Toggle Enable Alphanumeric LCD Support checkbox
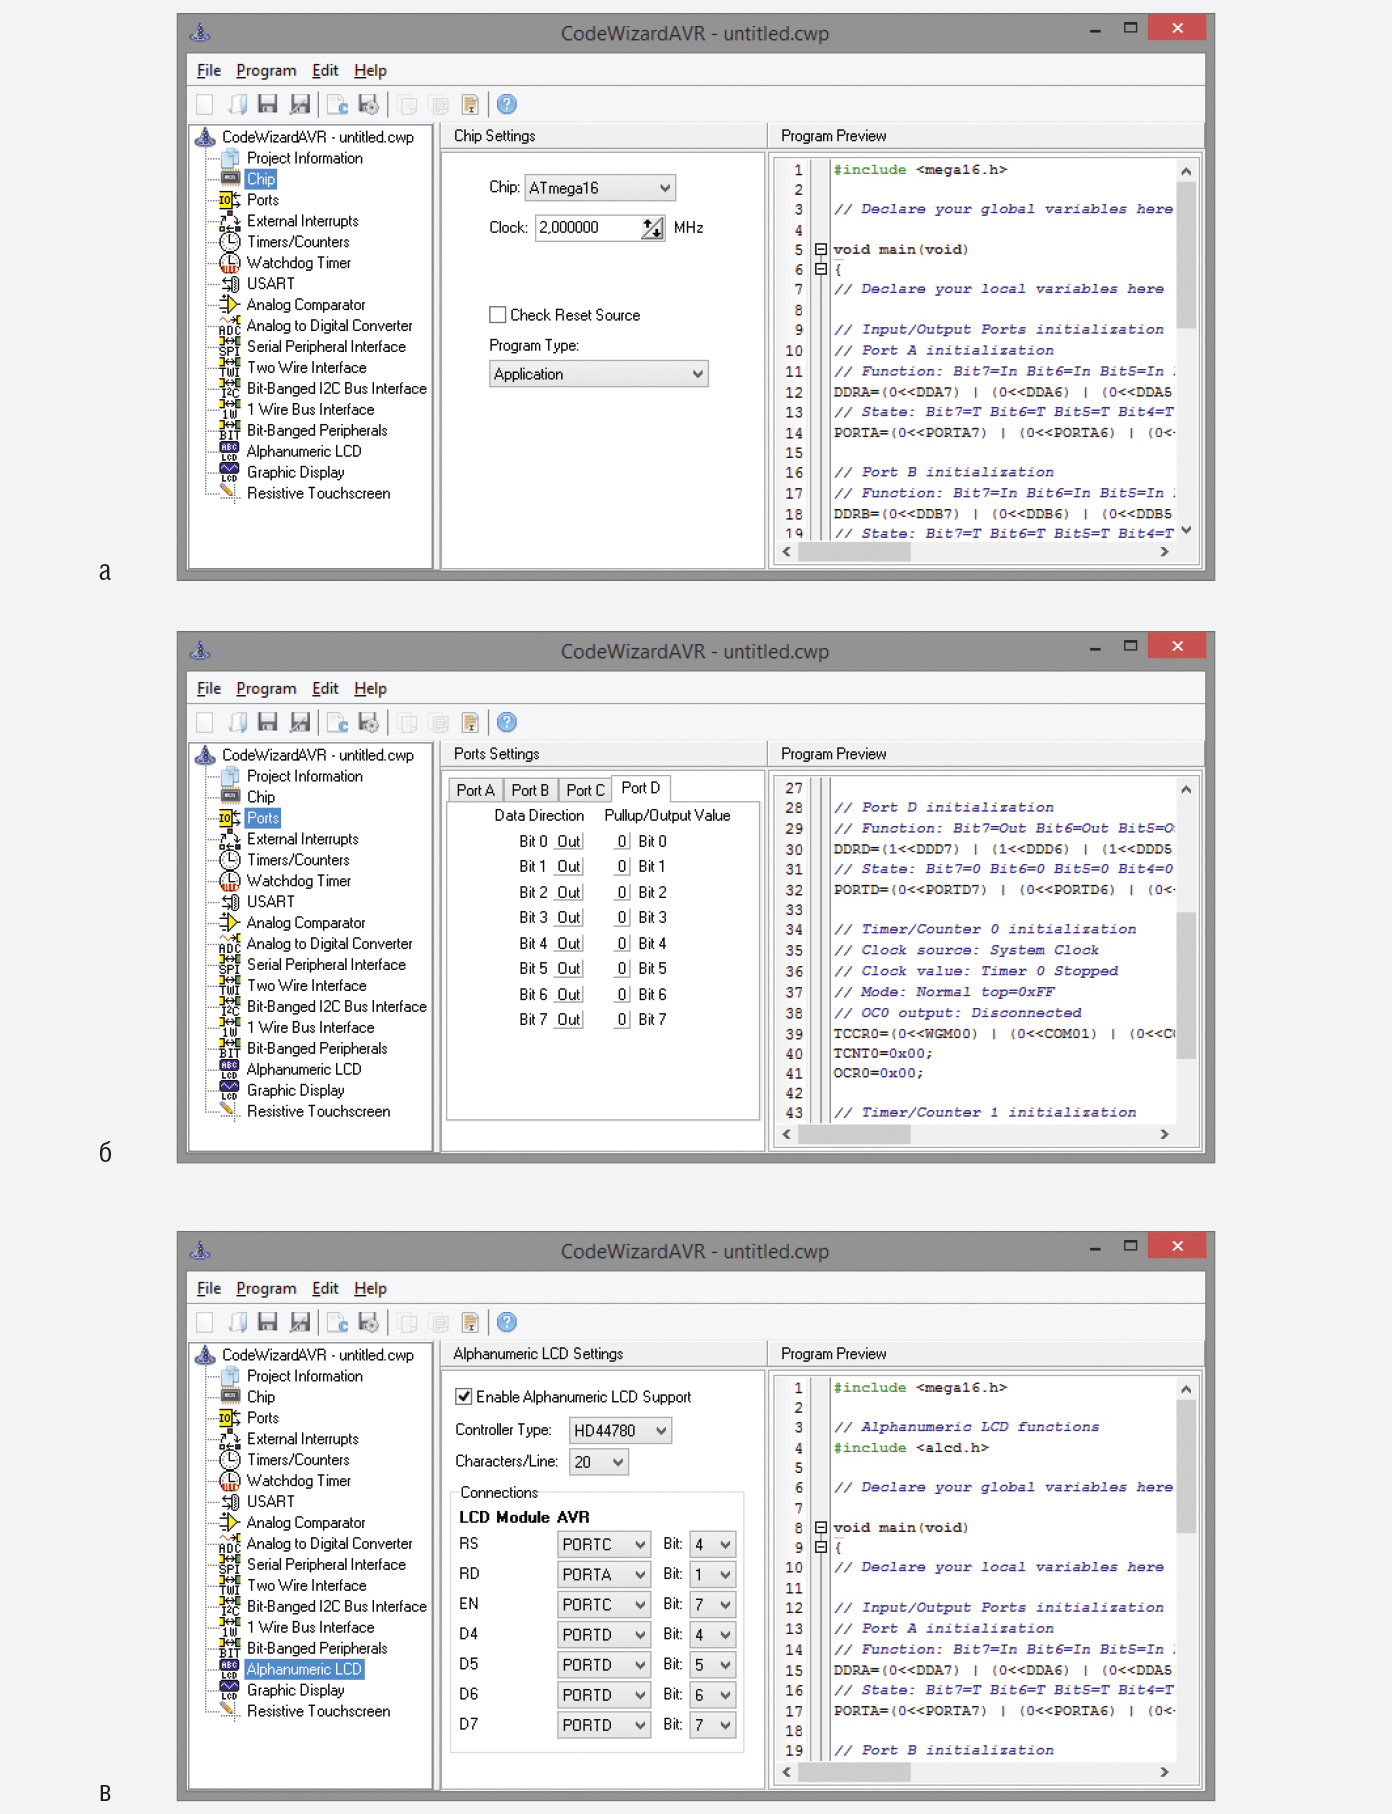 (464, 1396)
